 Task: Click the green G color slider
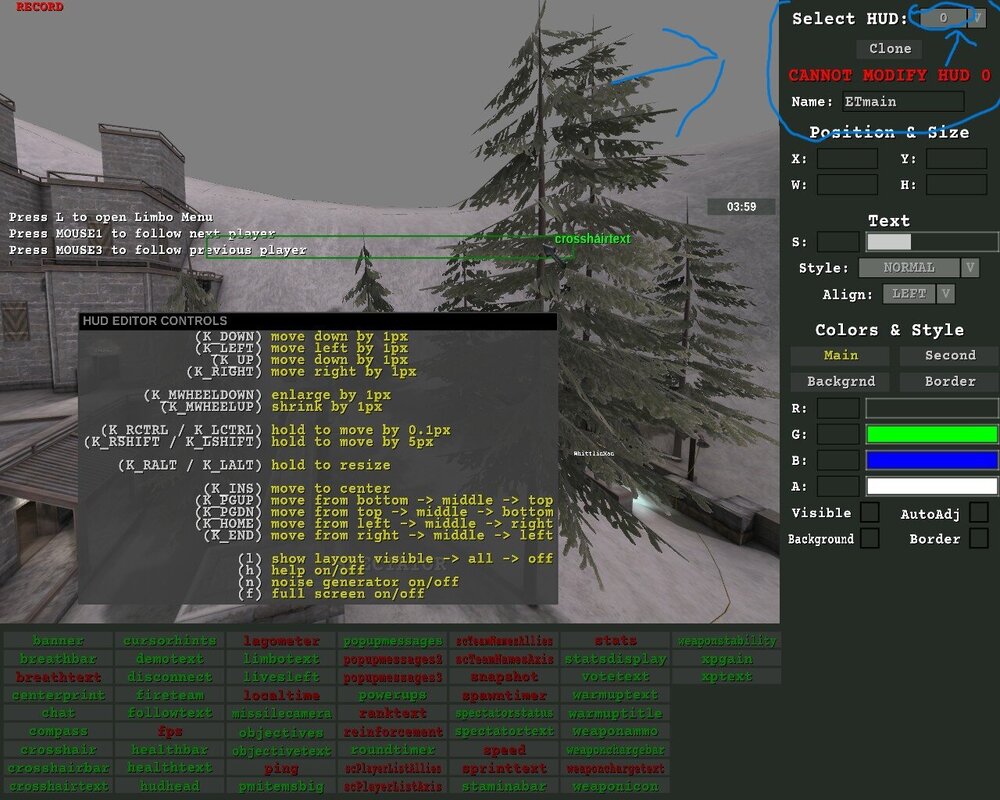pyautogui.click(x=932, y=434)
